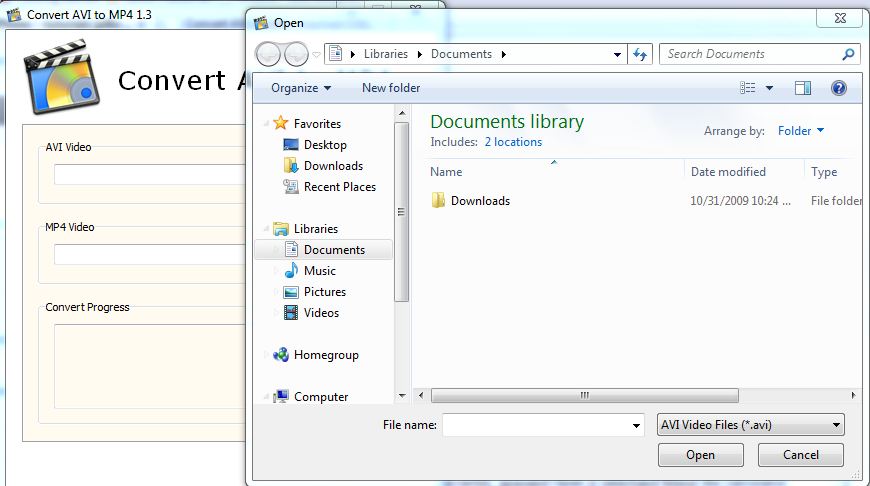Click the file list horizontal scrollbar thumb
The width and height of the screenshot is (870, 486).
click(x=585, y=396)
